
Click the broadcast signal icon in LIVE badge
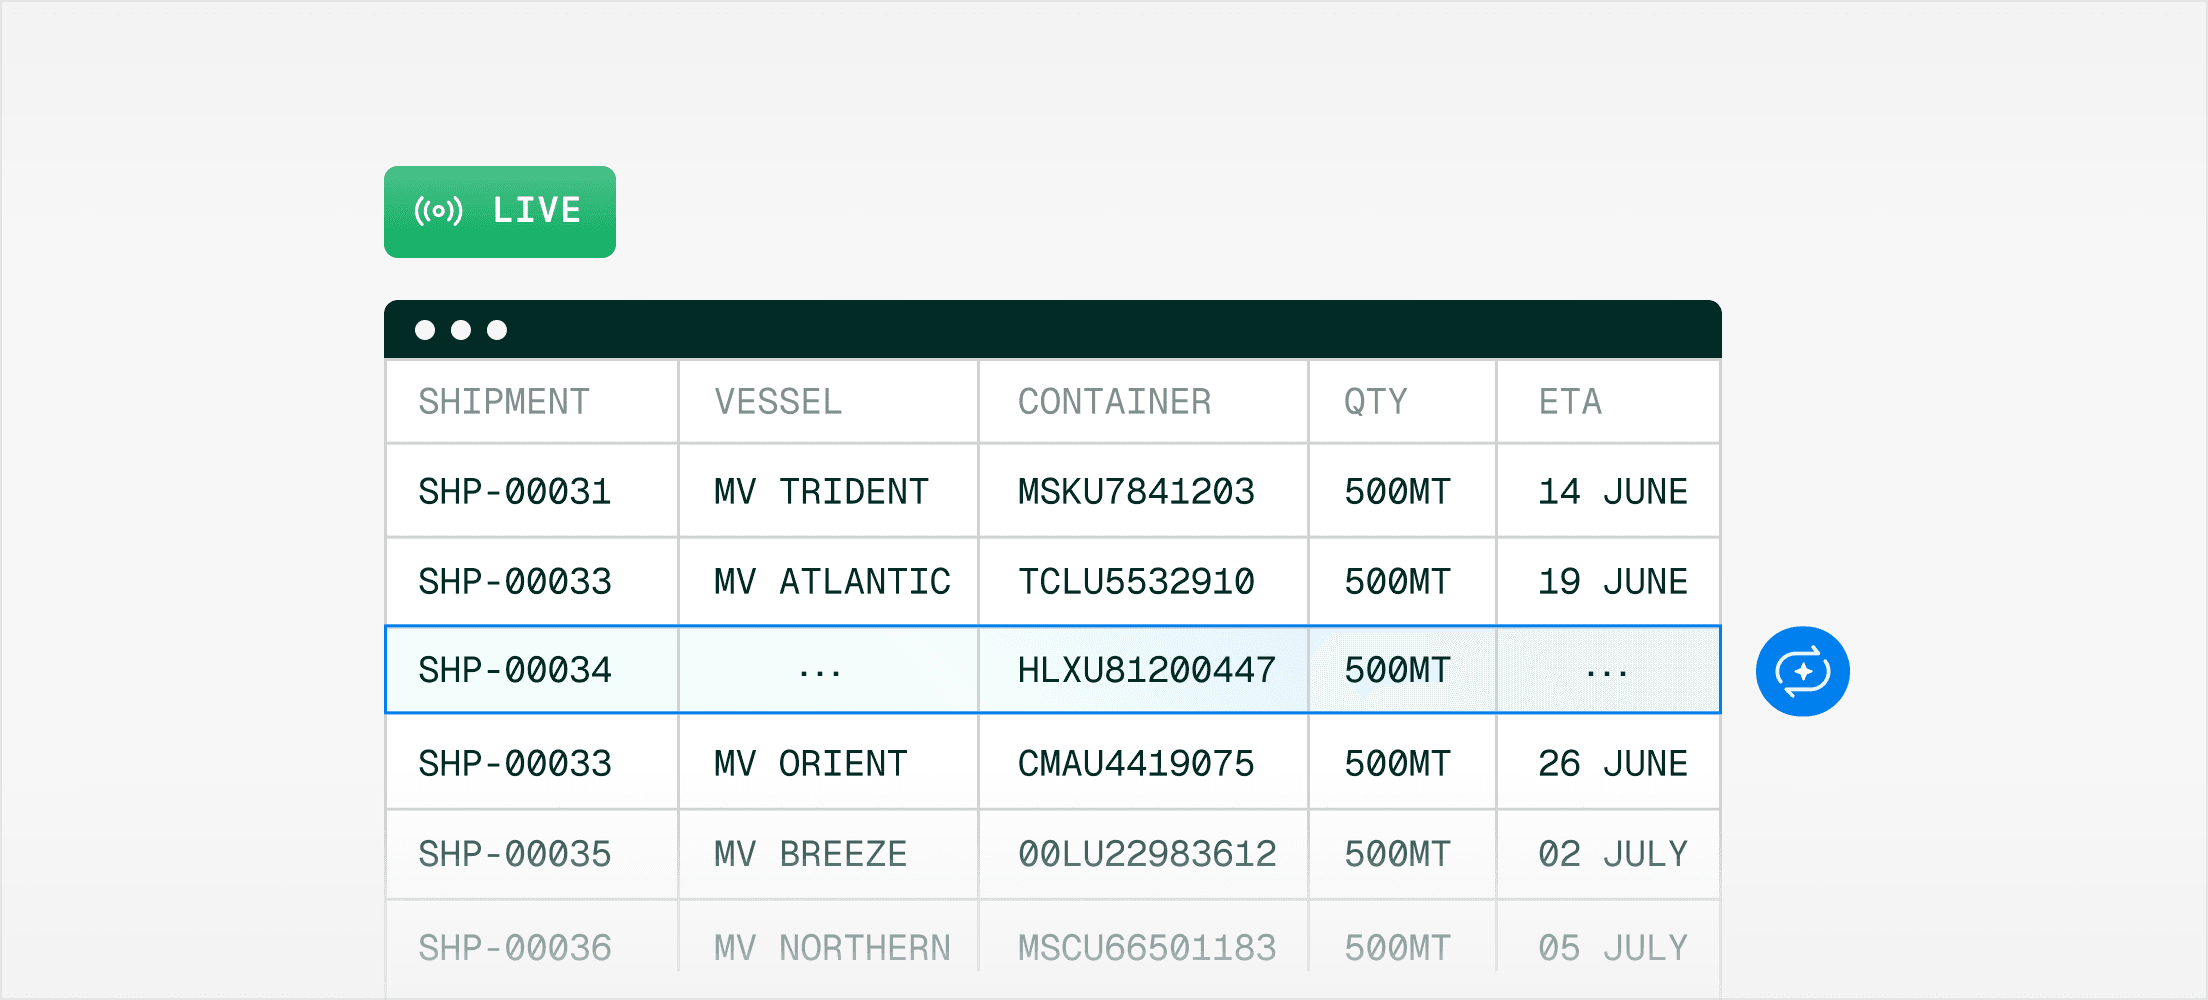(x=439, y=211)
